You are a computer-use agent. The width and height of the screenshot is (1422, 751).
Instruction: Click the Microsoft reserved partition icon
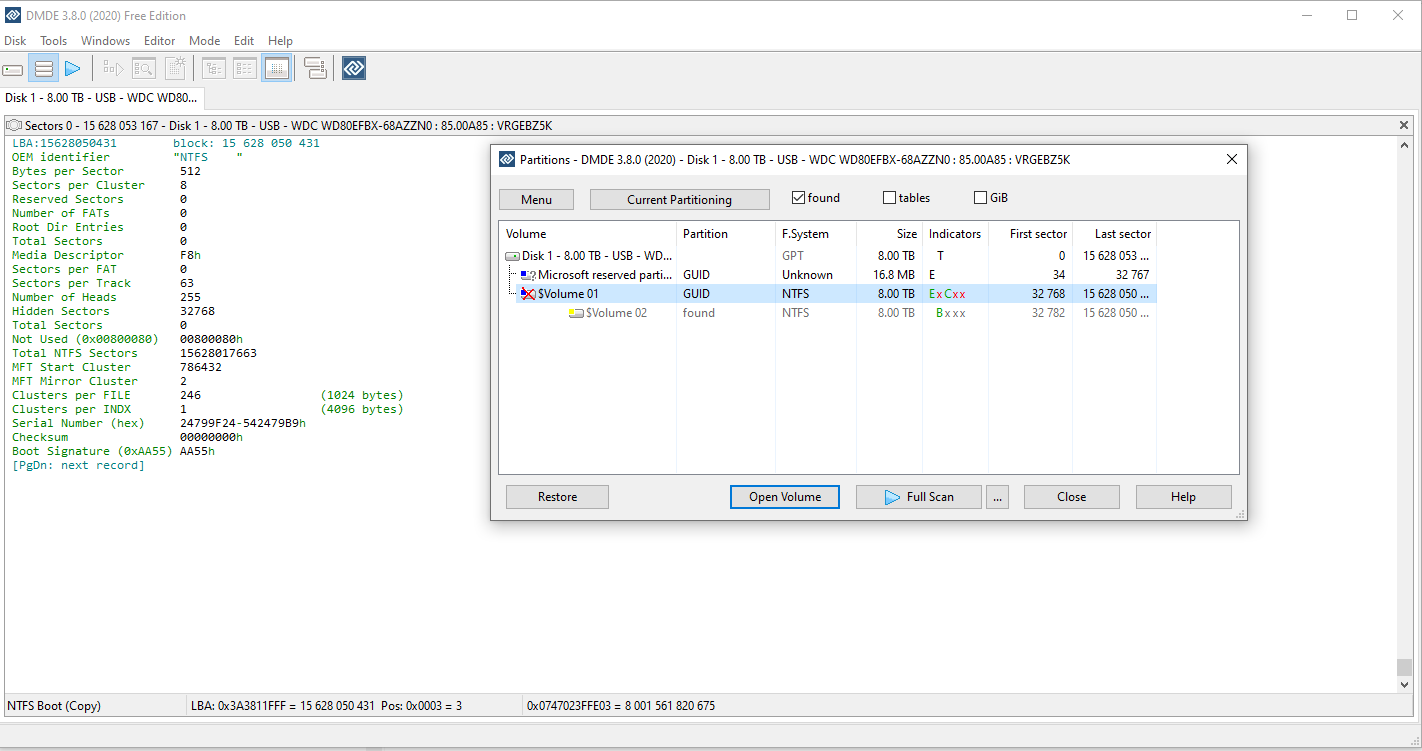click(x=528, y=275)
